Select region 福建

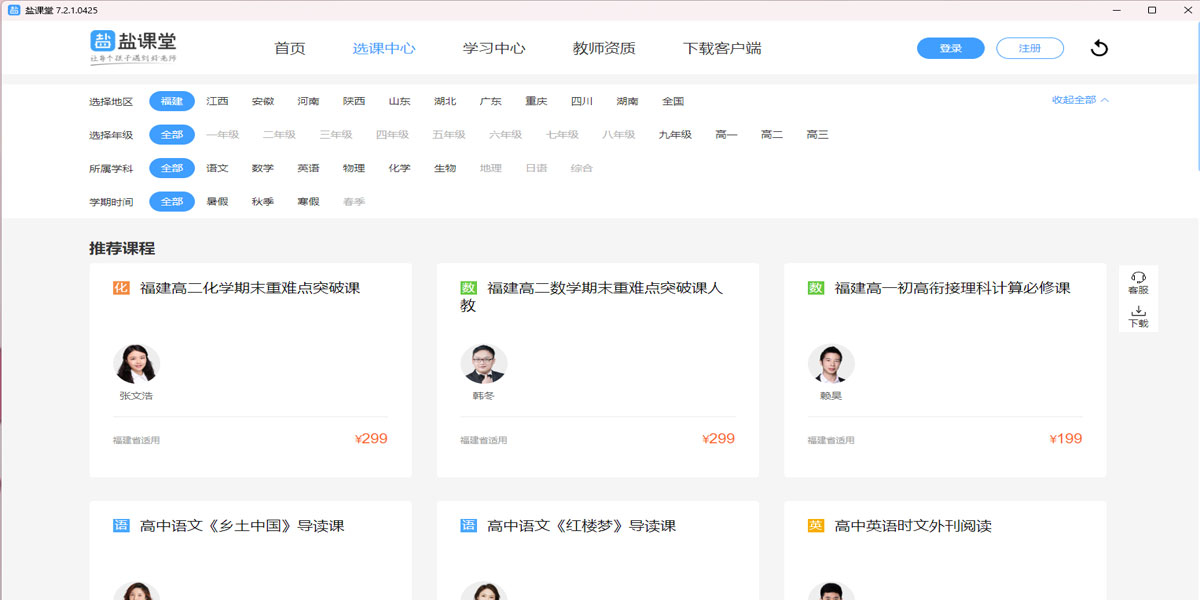tap(172, 101)
